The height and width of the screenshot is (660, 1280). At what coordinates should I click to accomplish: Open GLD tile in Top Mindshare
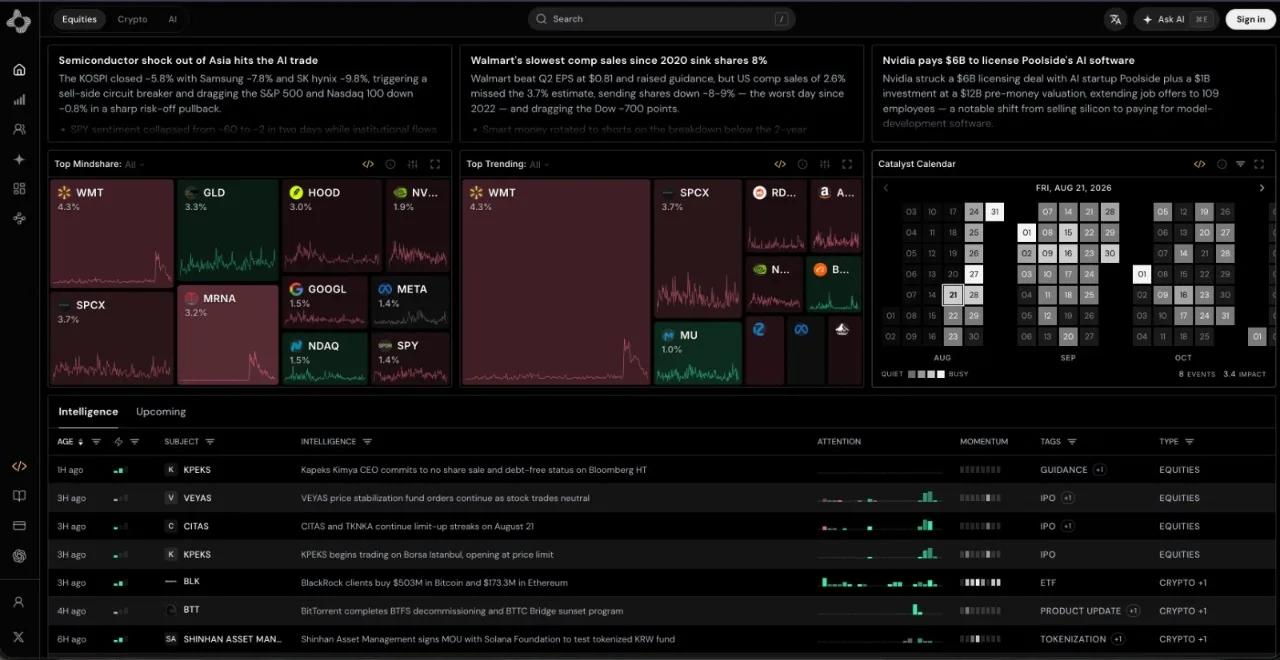tap(227, 231)
